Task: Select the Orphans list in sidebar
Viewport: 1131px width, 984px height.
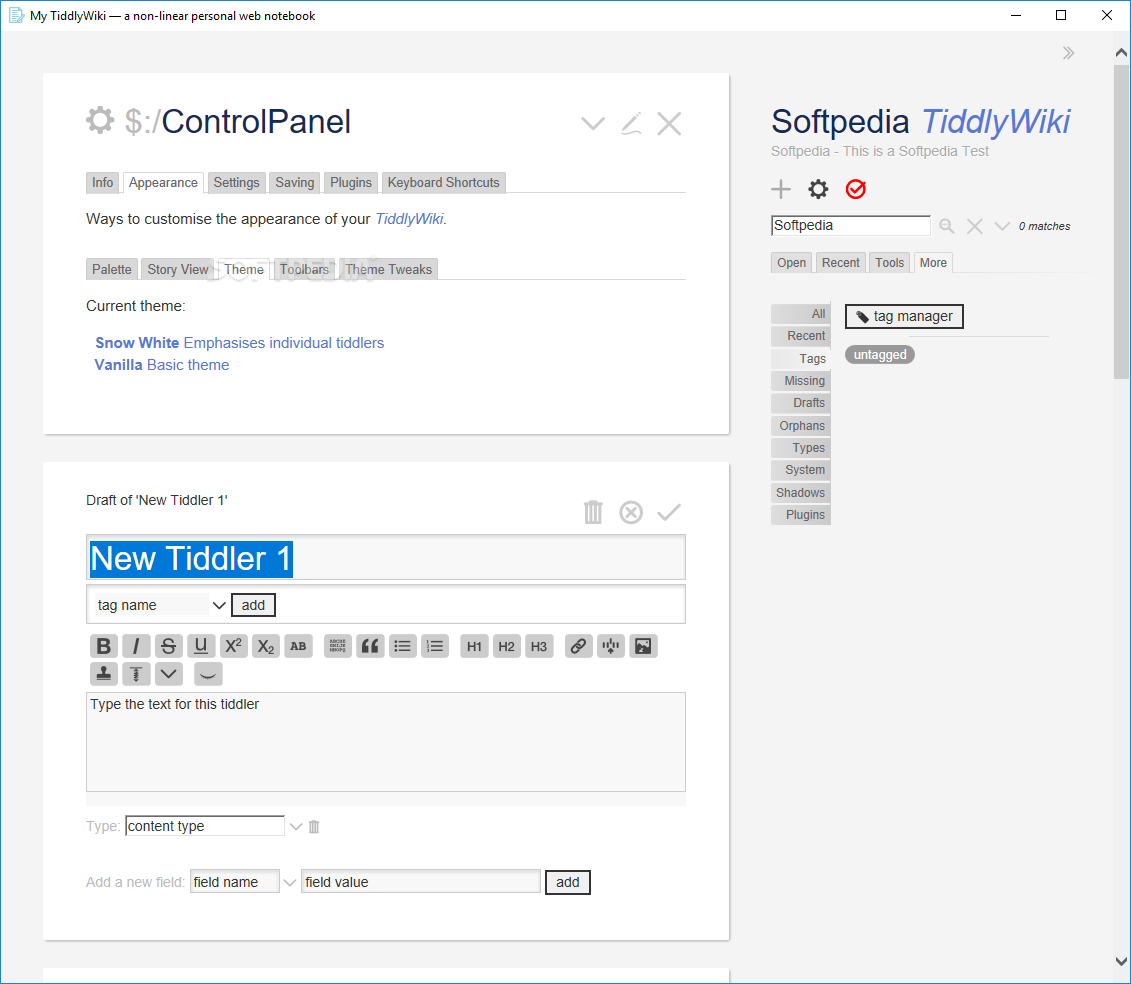Action: [801, 426]
